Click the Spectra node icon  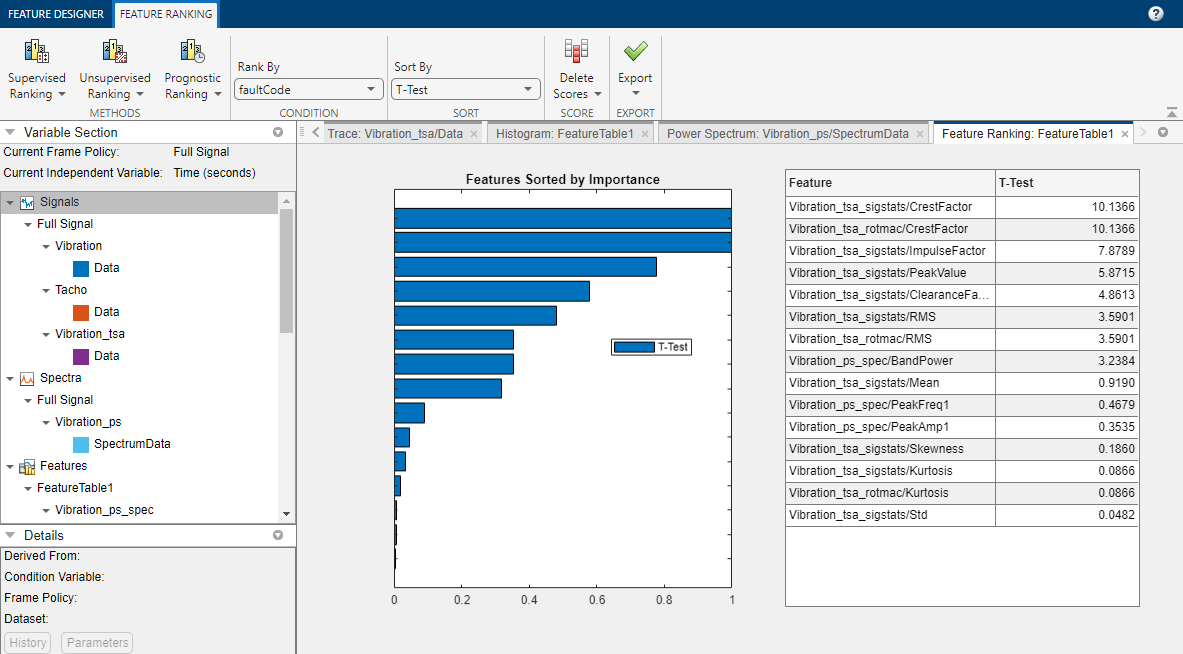coord(27,379)
